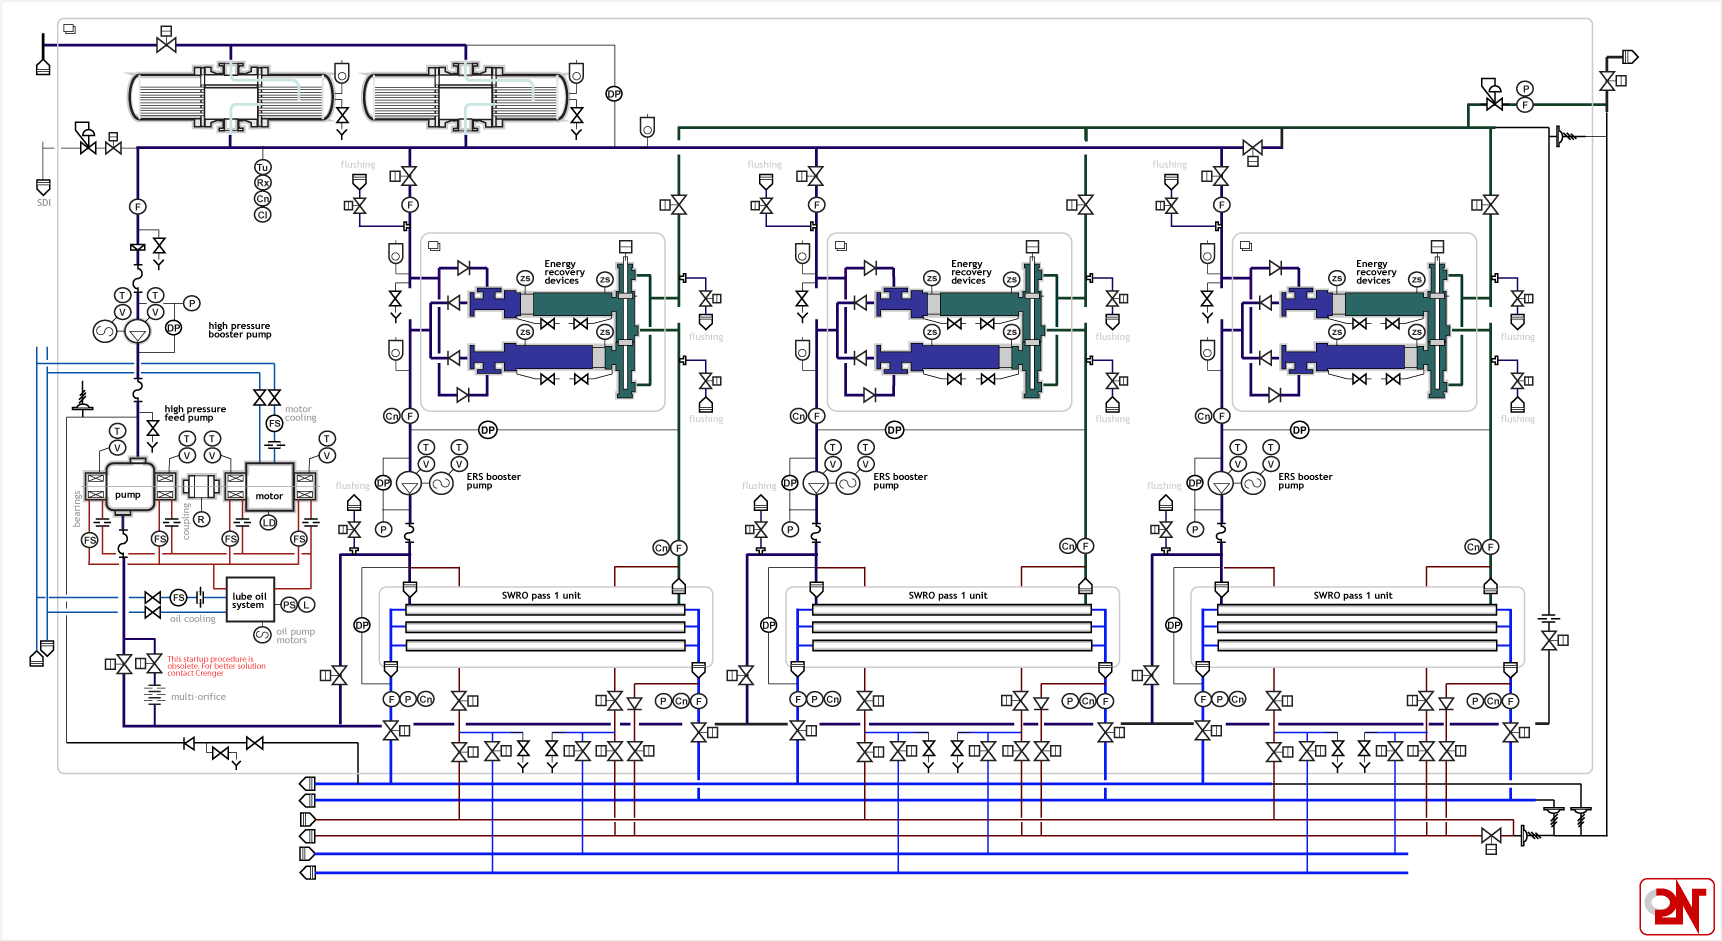Select the actuated valve below the top-right outlet arrow
The image size is (1722, 941).
tap(1612, 81)
